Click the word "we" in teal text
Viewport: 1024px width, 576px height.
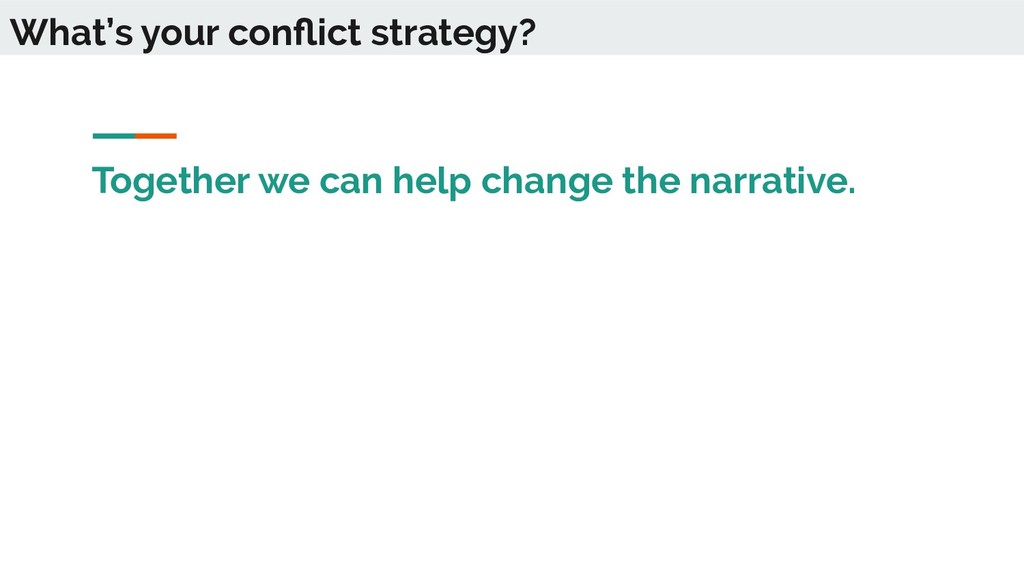pyautogui.click(x=284, y=184)
